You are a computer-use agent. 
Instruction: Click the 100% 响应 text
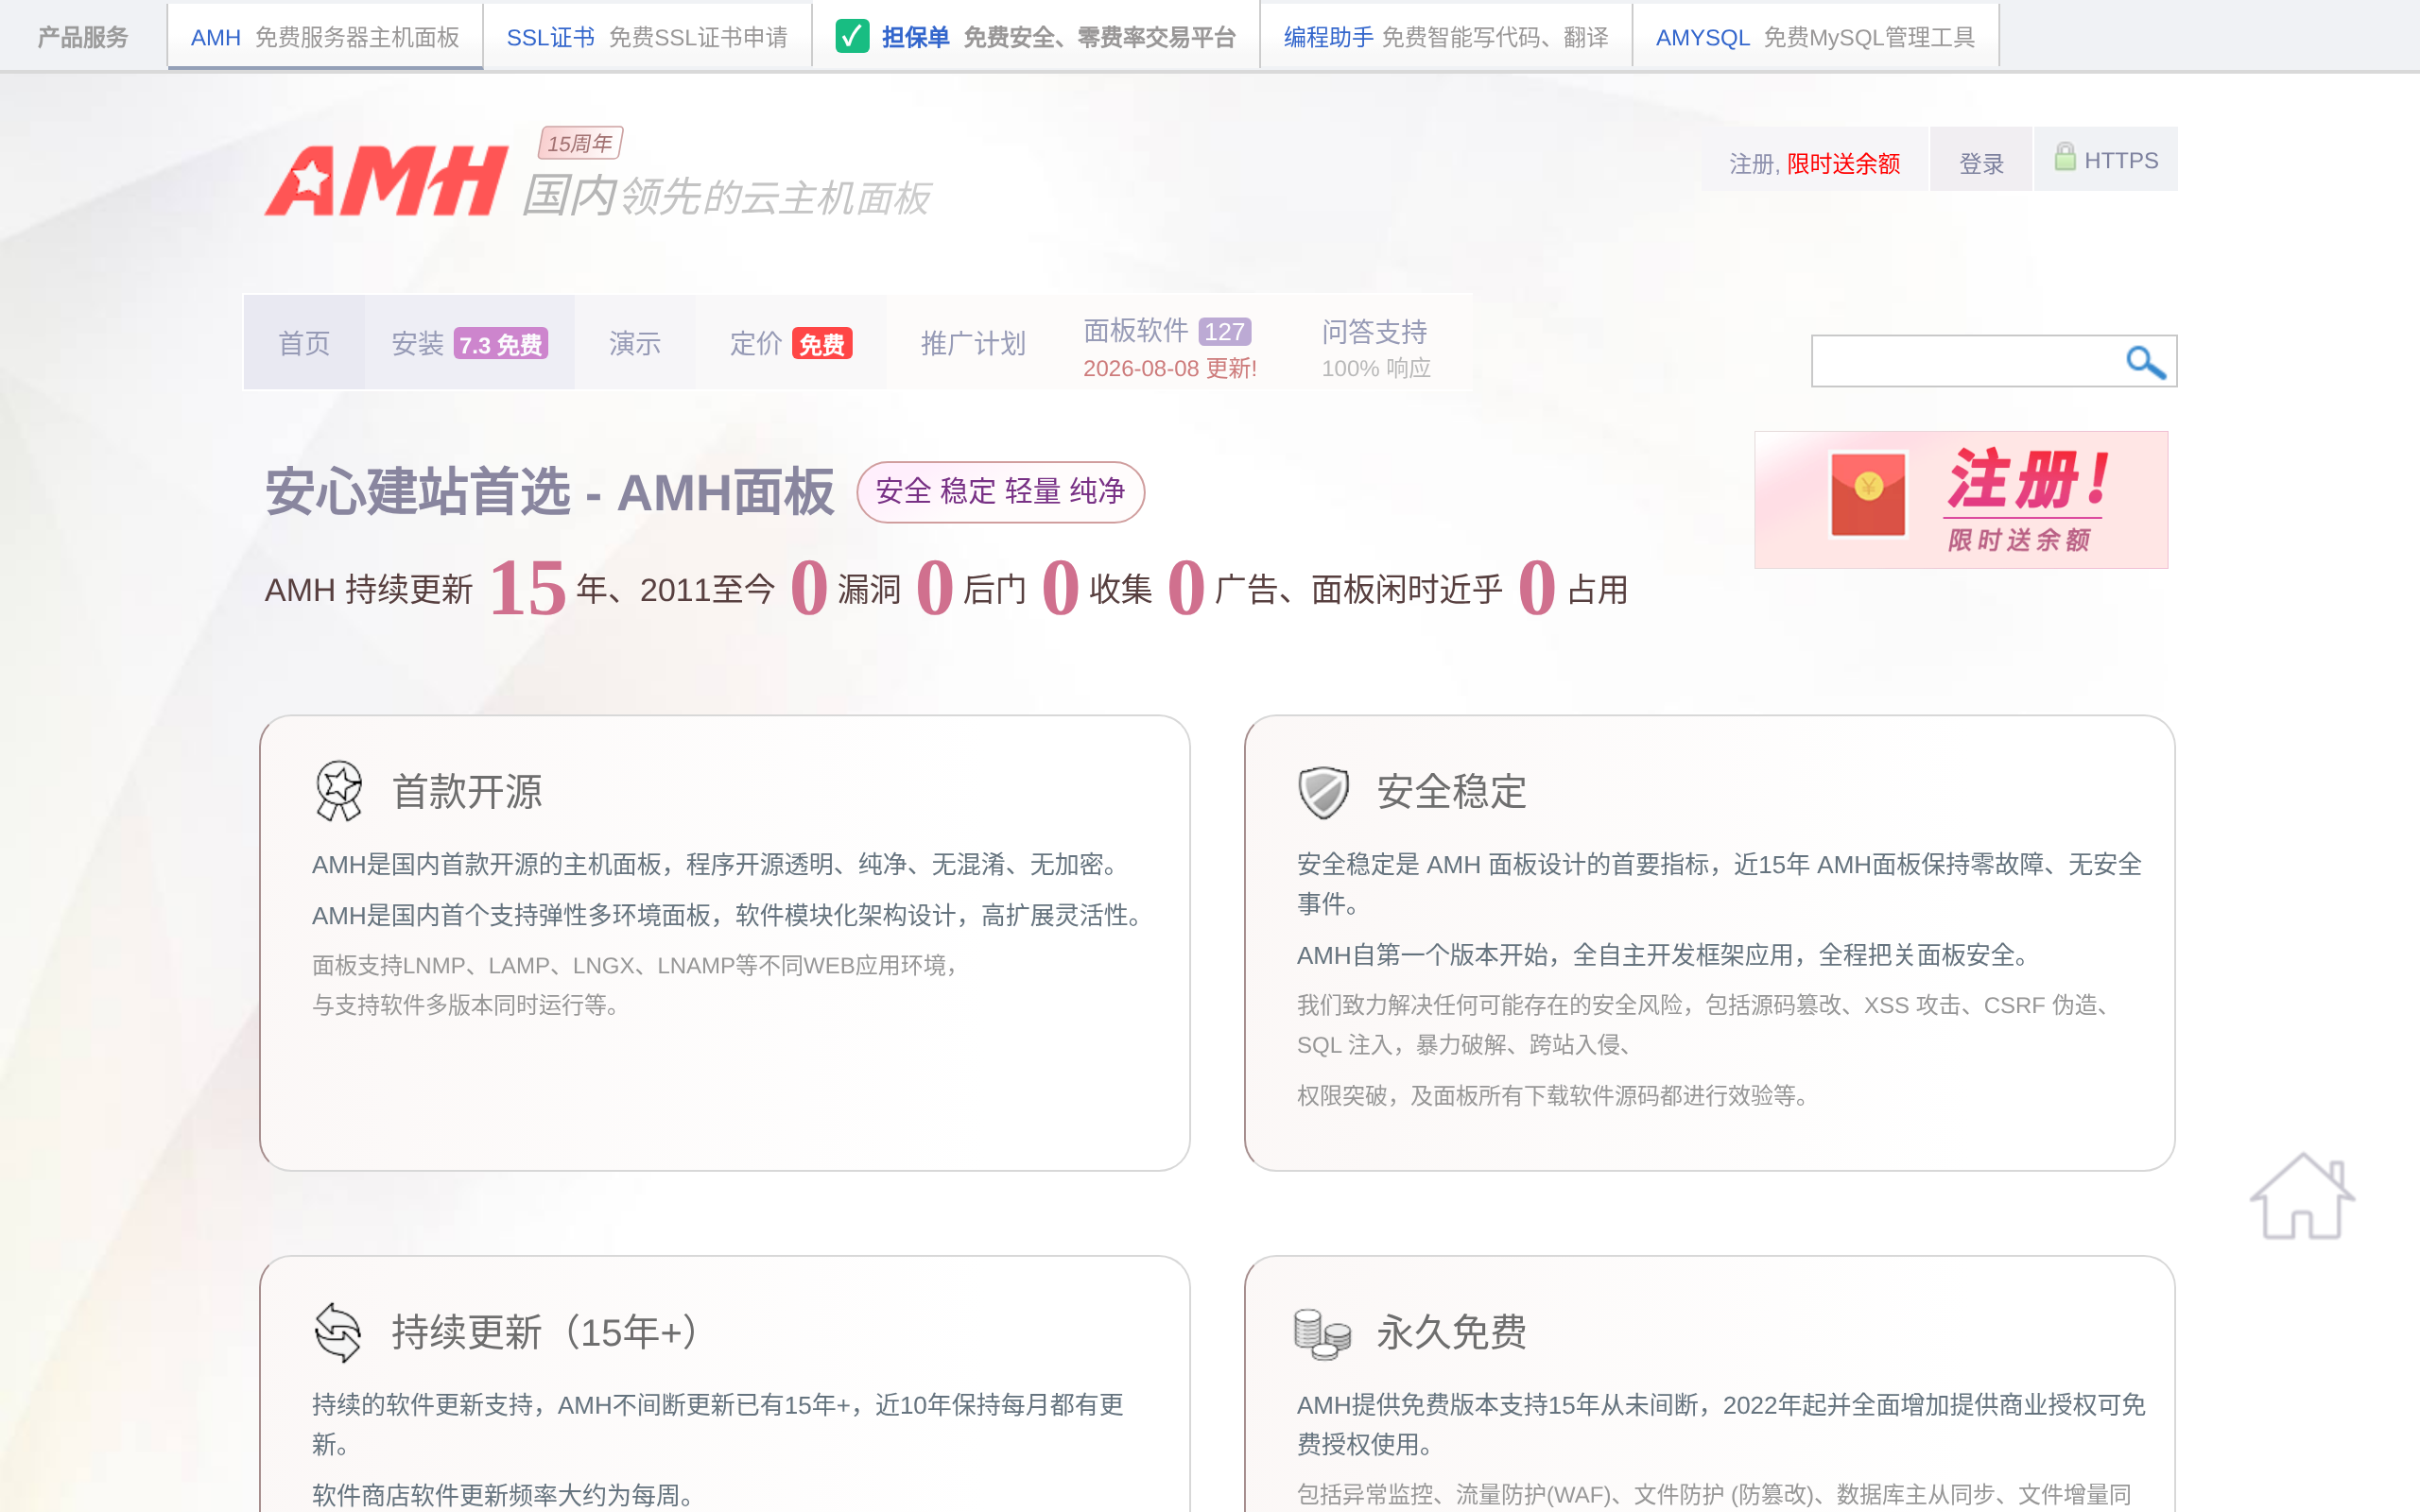coord(1376,368)
